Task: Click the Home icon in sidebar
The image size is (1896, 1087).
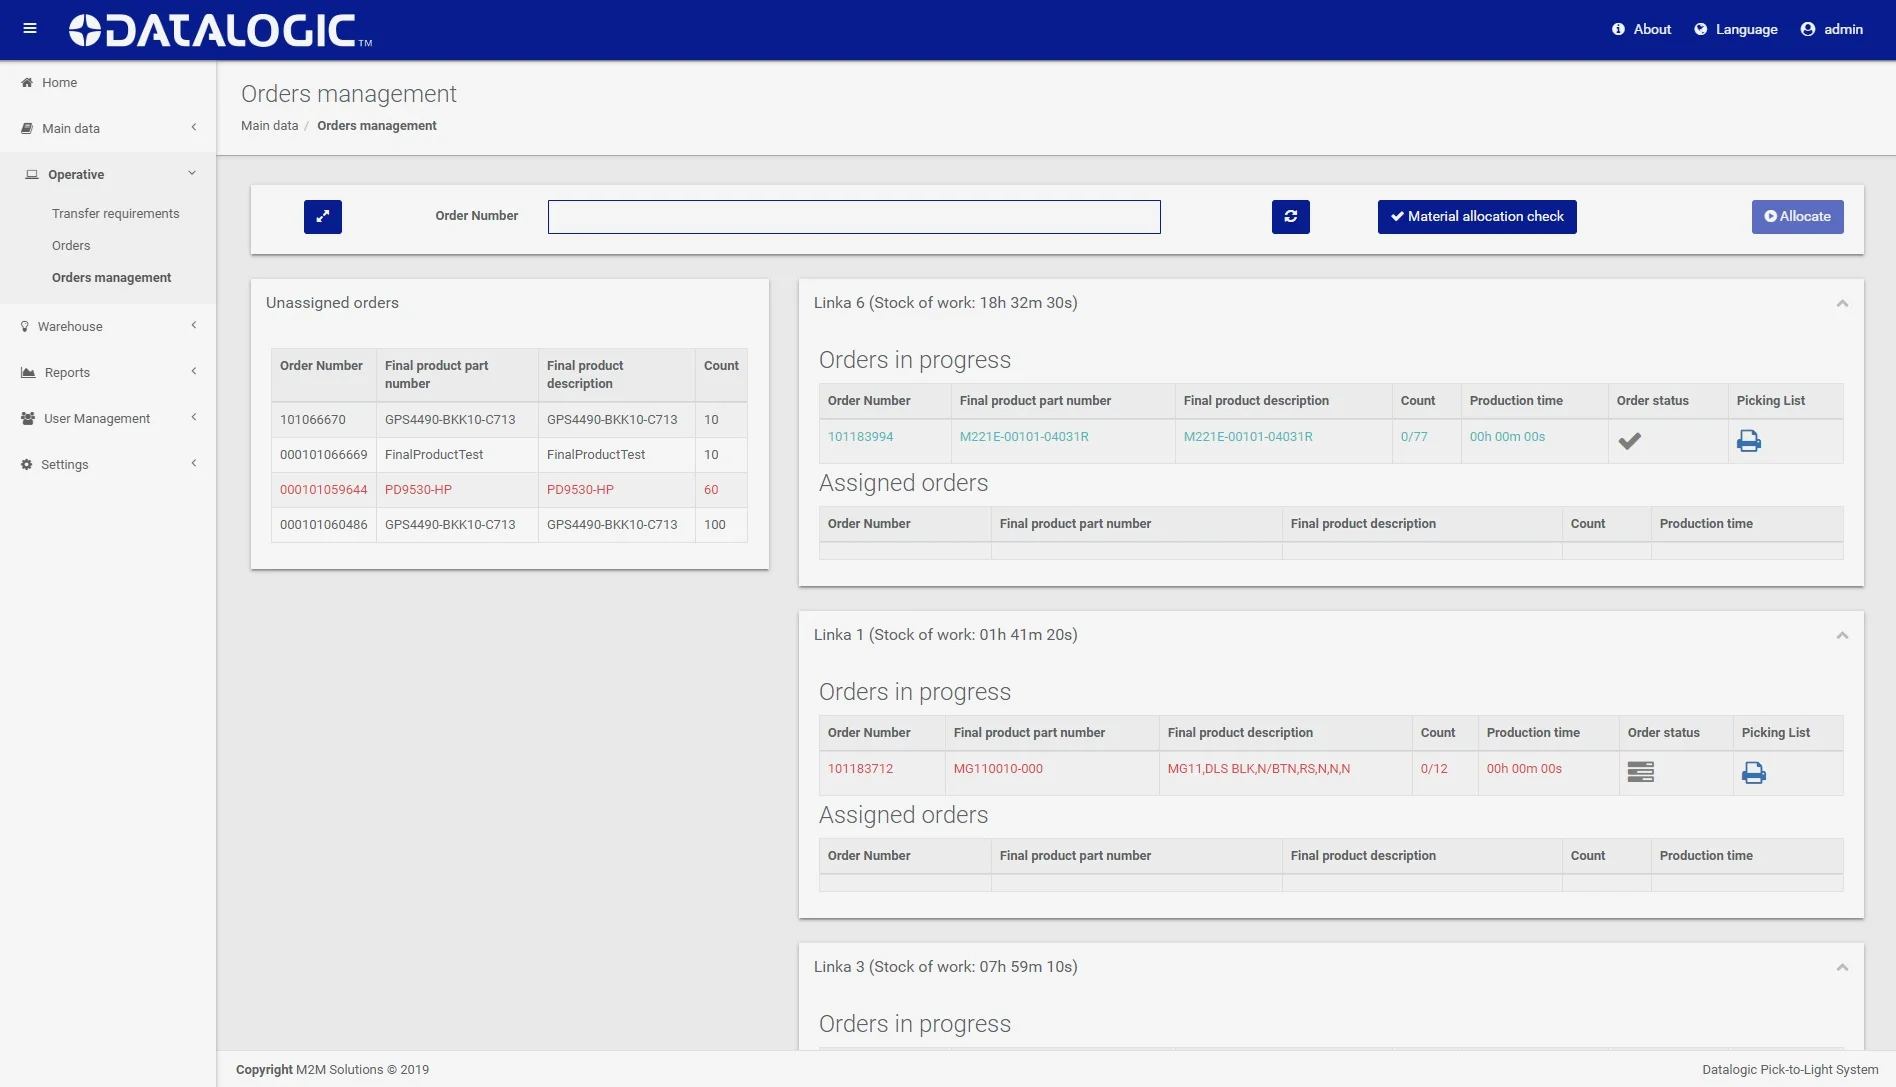Action: (27, 82)
